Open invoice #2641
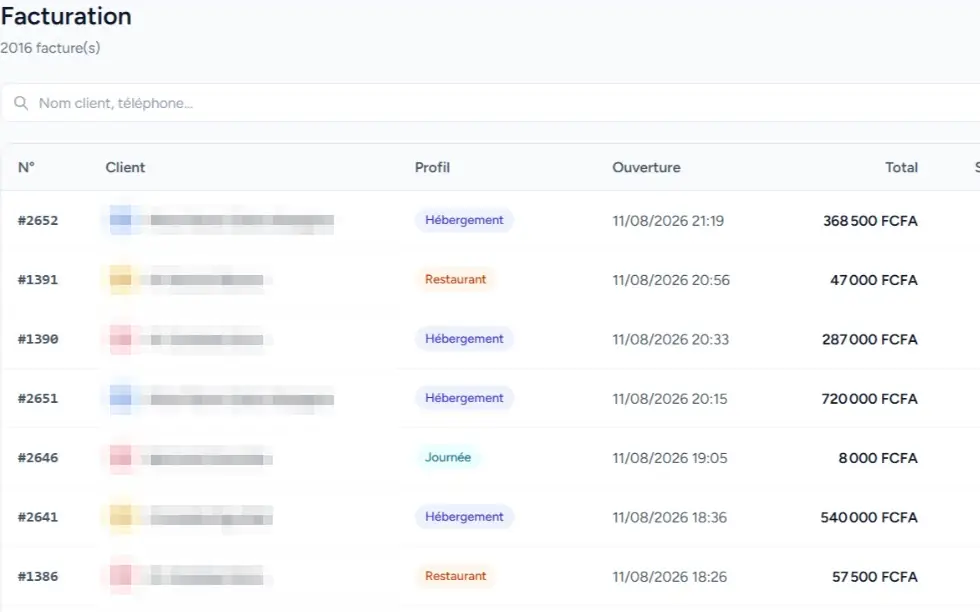980x612 pixels. [38, 518]
